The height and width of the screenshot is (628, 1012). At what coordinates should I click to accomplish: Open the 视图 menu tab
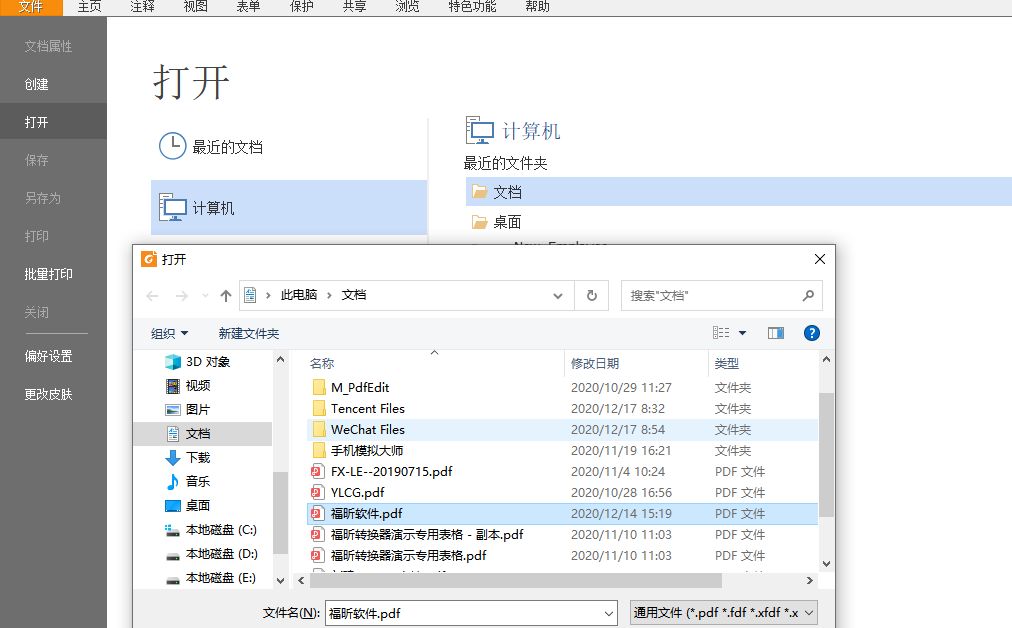tap(194, 7)
